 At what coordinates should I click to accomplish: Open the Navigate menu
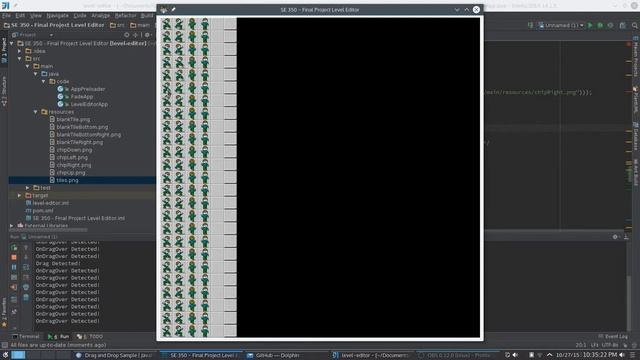pyautogui.click(x=57, y=16)
